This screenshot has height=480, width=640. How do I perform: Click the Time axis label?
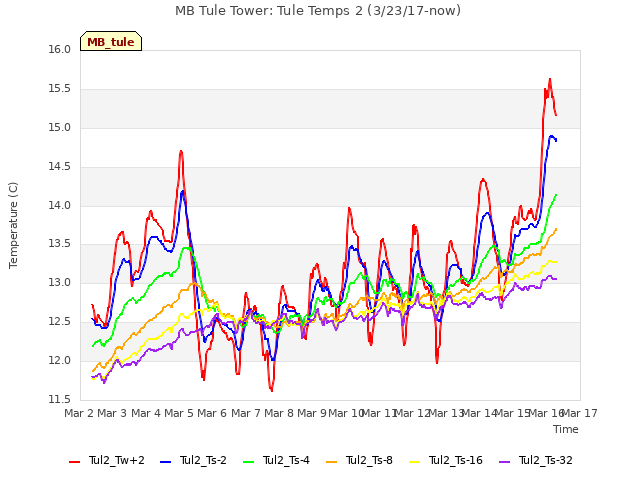pos(566,429)
